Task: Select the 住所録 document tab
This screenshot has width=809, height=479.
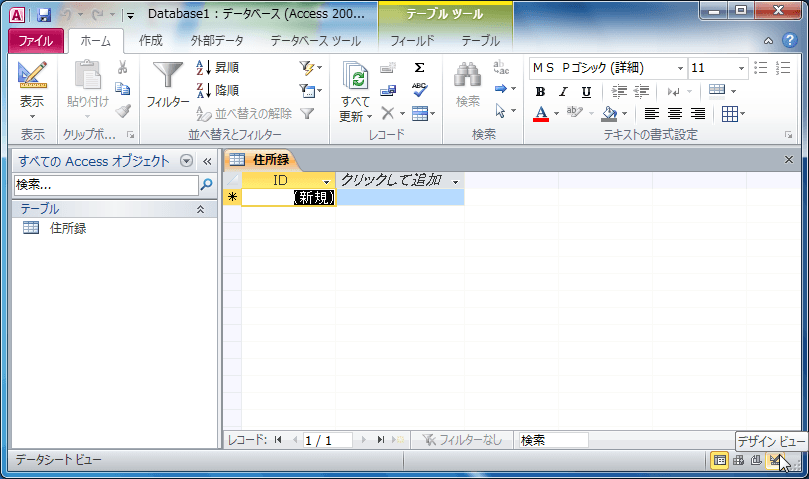Action: (261, 160)
